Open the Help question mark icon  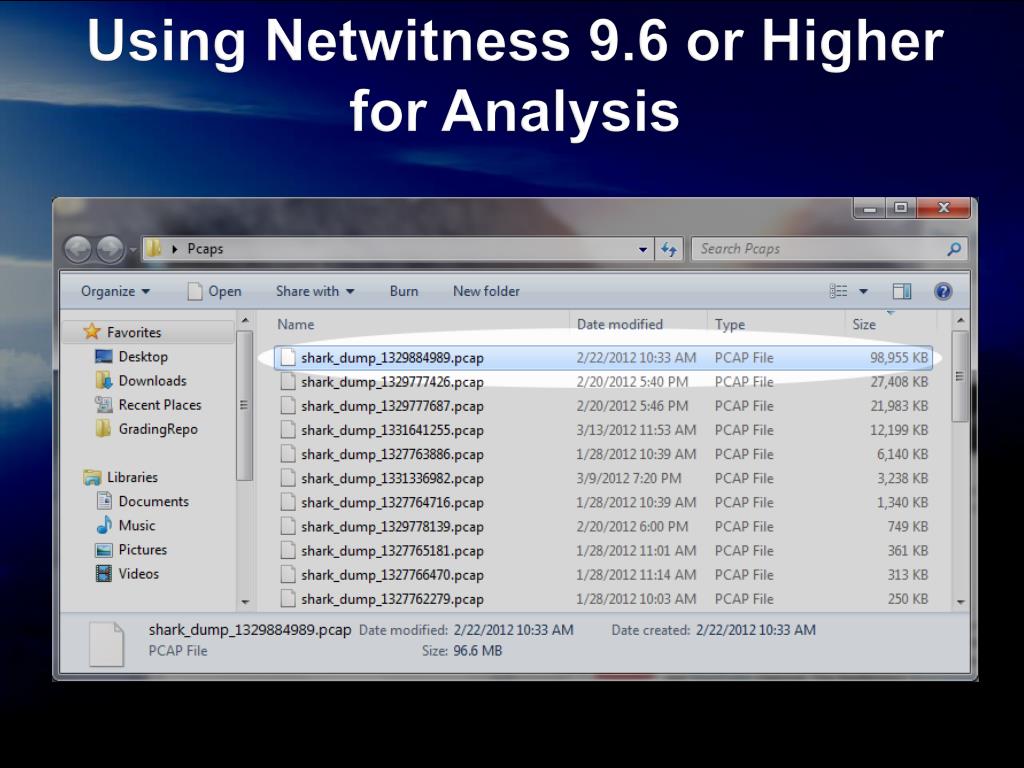click(x=943, y=291)
